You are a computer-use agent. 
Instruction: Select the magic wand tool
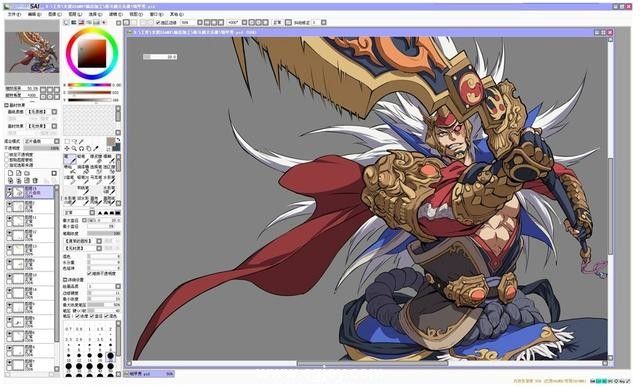pyautogui.click(x=82, y=141)
